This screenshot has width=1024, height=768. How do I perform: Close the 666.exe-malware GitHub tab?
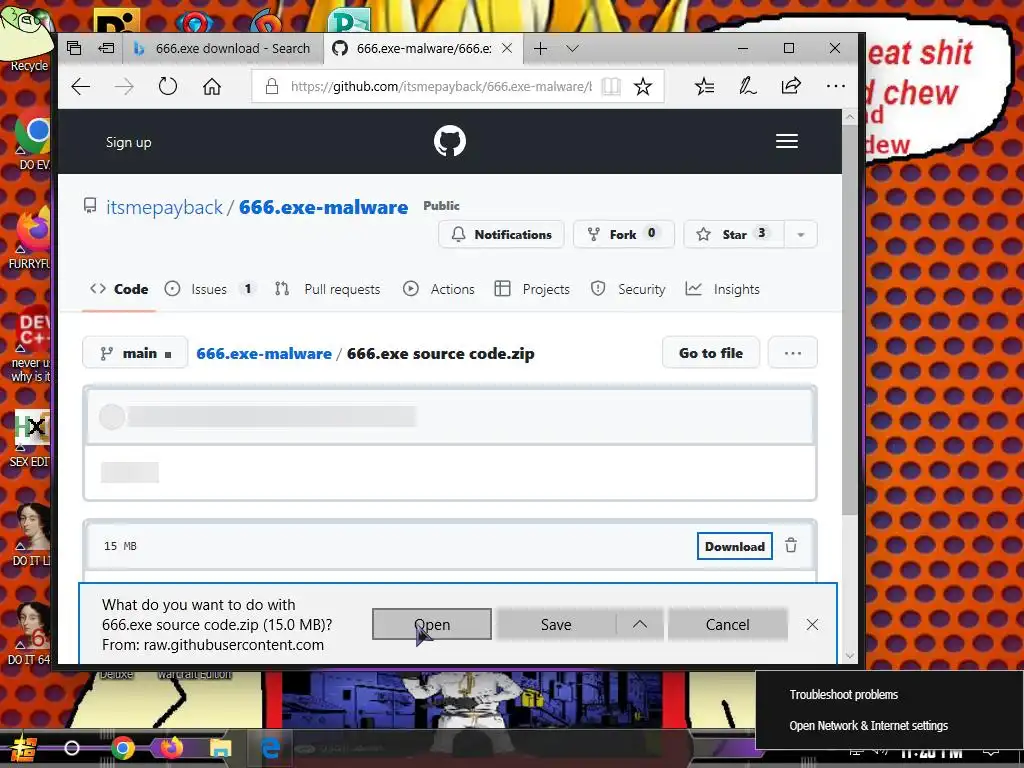tap(507, 48)
